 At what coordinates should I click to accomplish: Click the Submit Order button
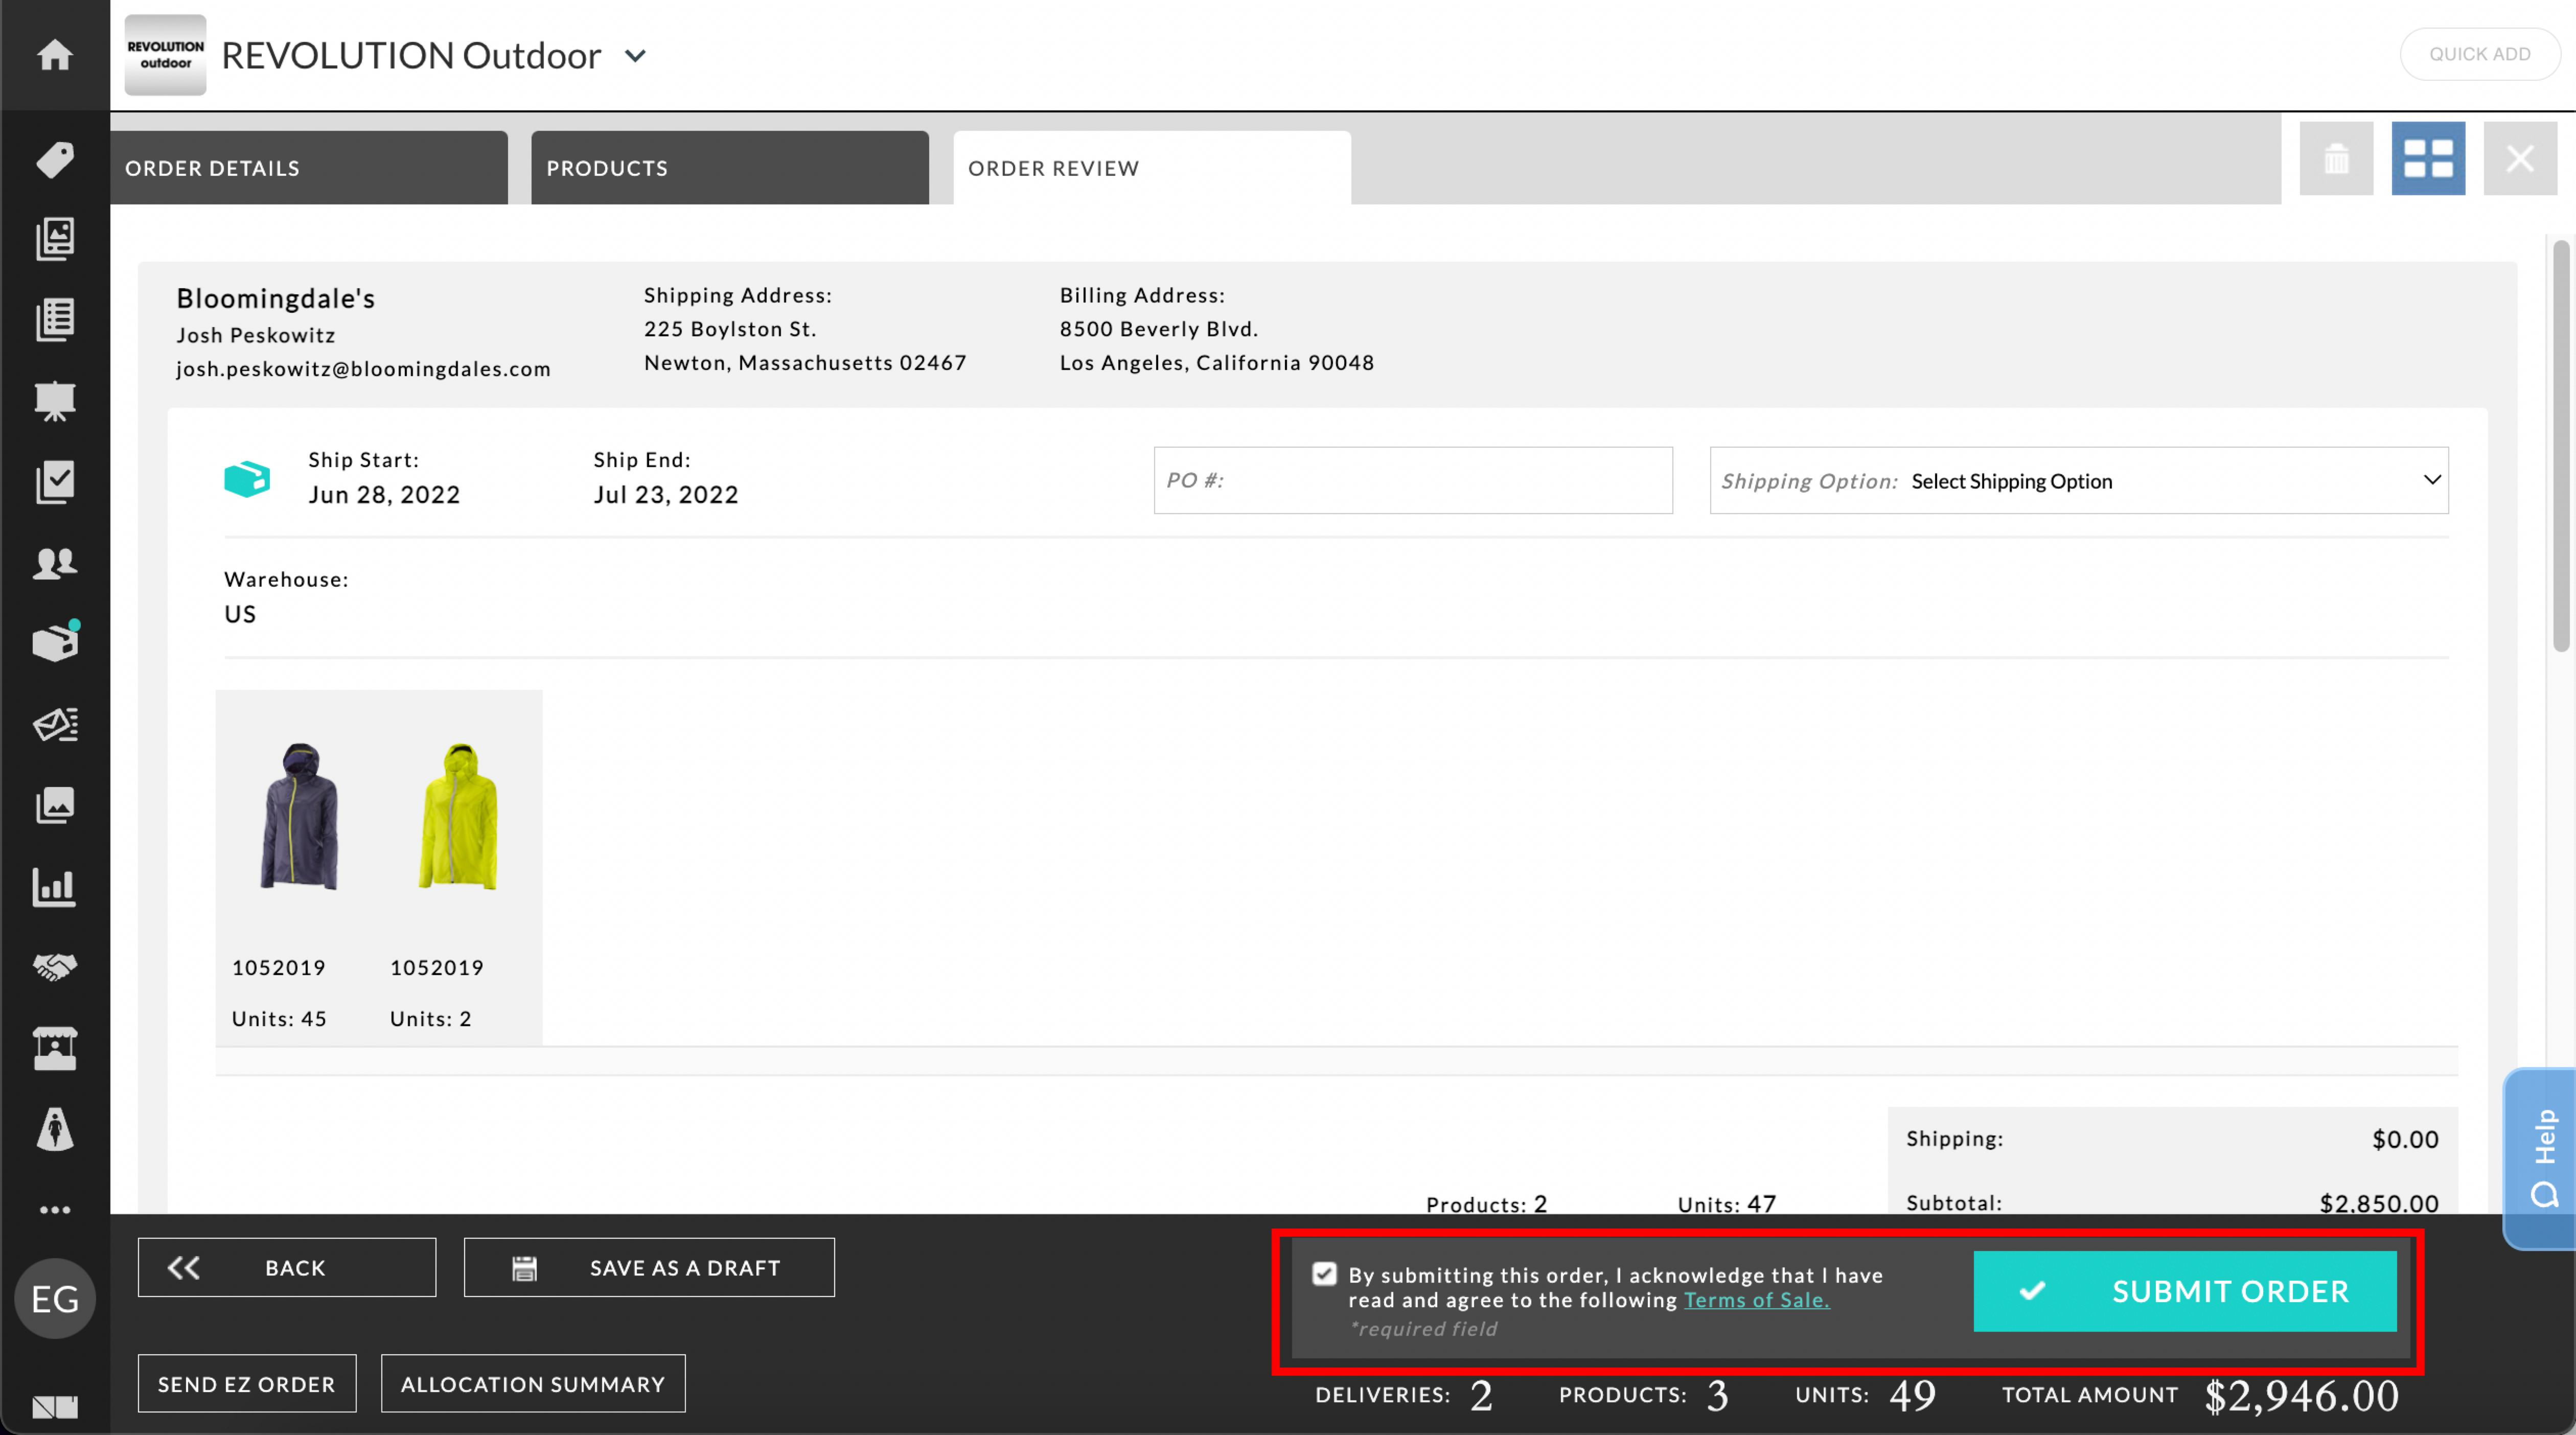(2185, 1291)
